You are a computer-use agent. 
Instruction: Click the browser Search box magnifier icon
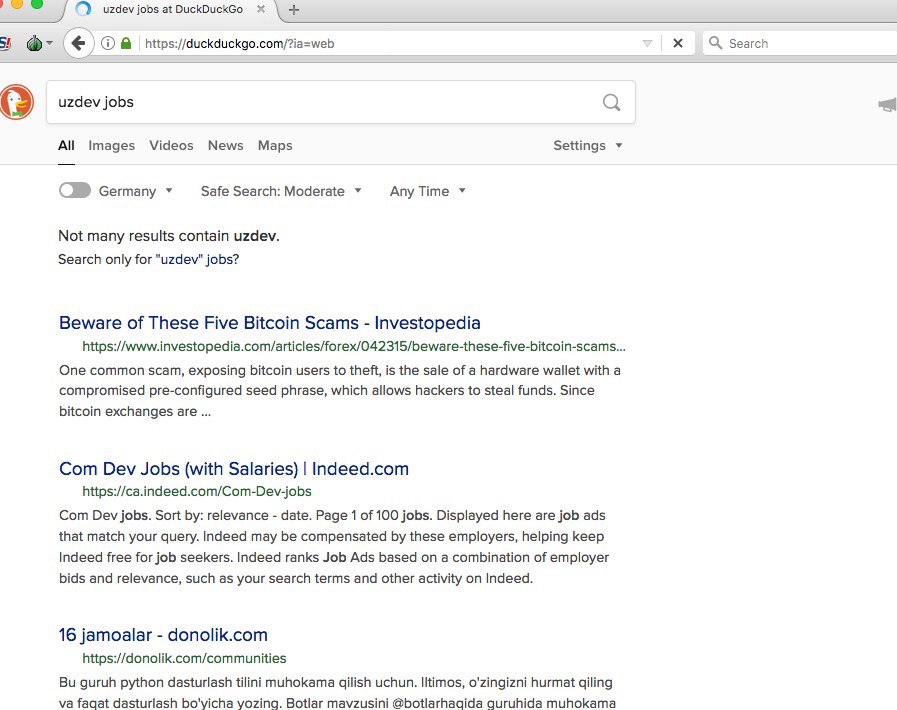click(715, 43)
